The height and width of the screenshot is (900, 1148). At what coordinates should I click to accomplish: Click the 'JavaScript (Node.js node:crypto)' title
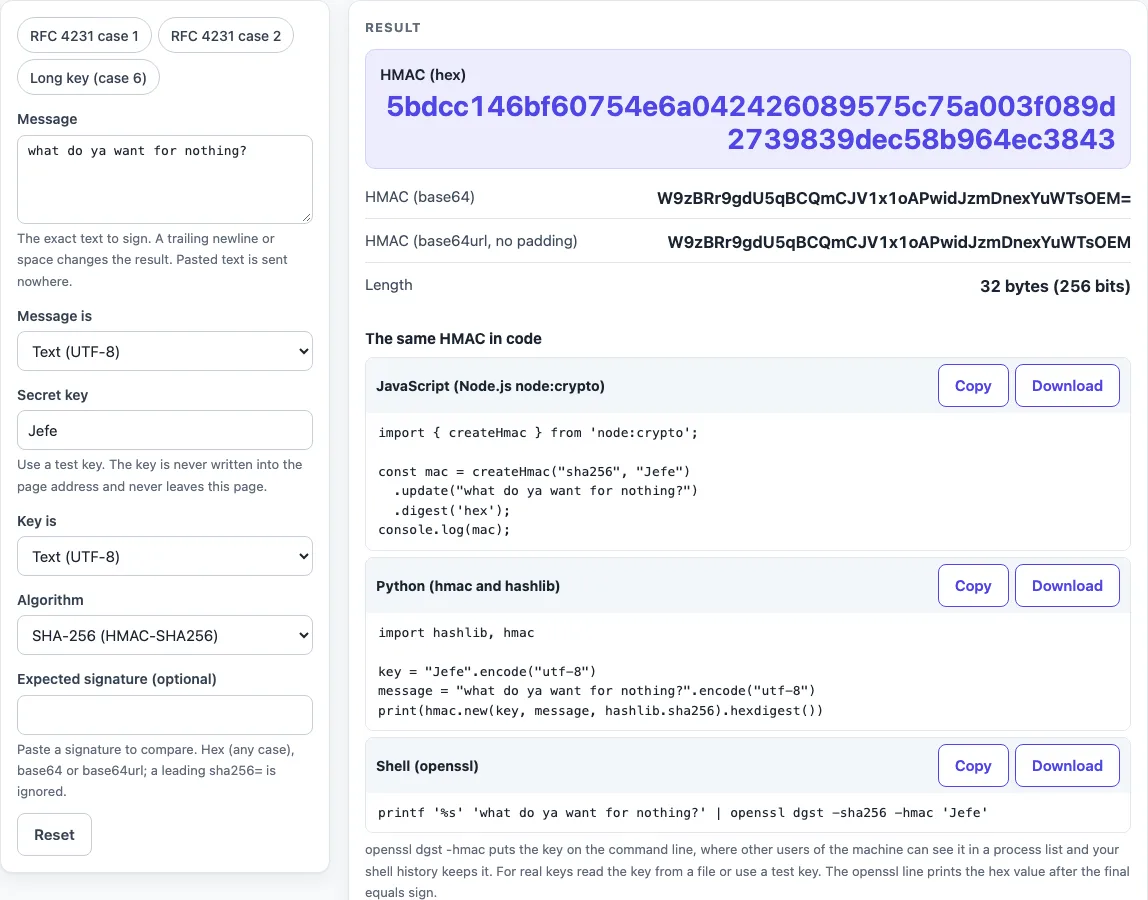click(x=491, y=386)
